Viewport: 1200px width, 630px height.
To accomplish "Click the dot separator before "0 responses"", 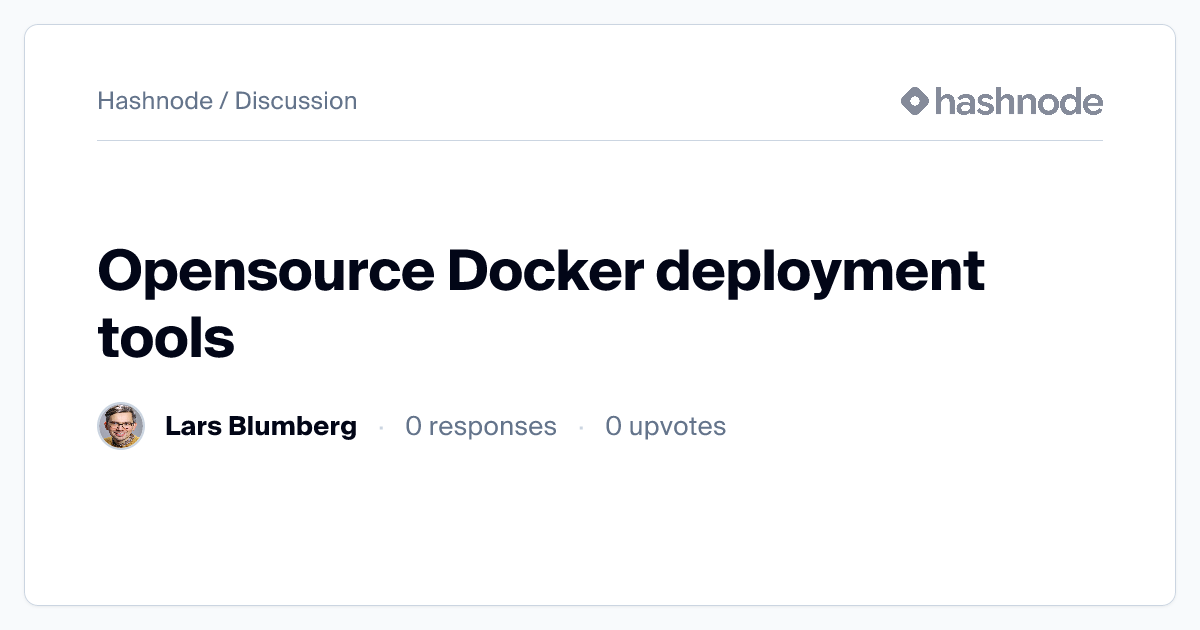I will 381,427.
